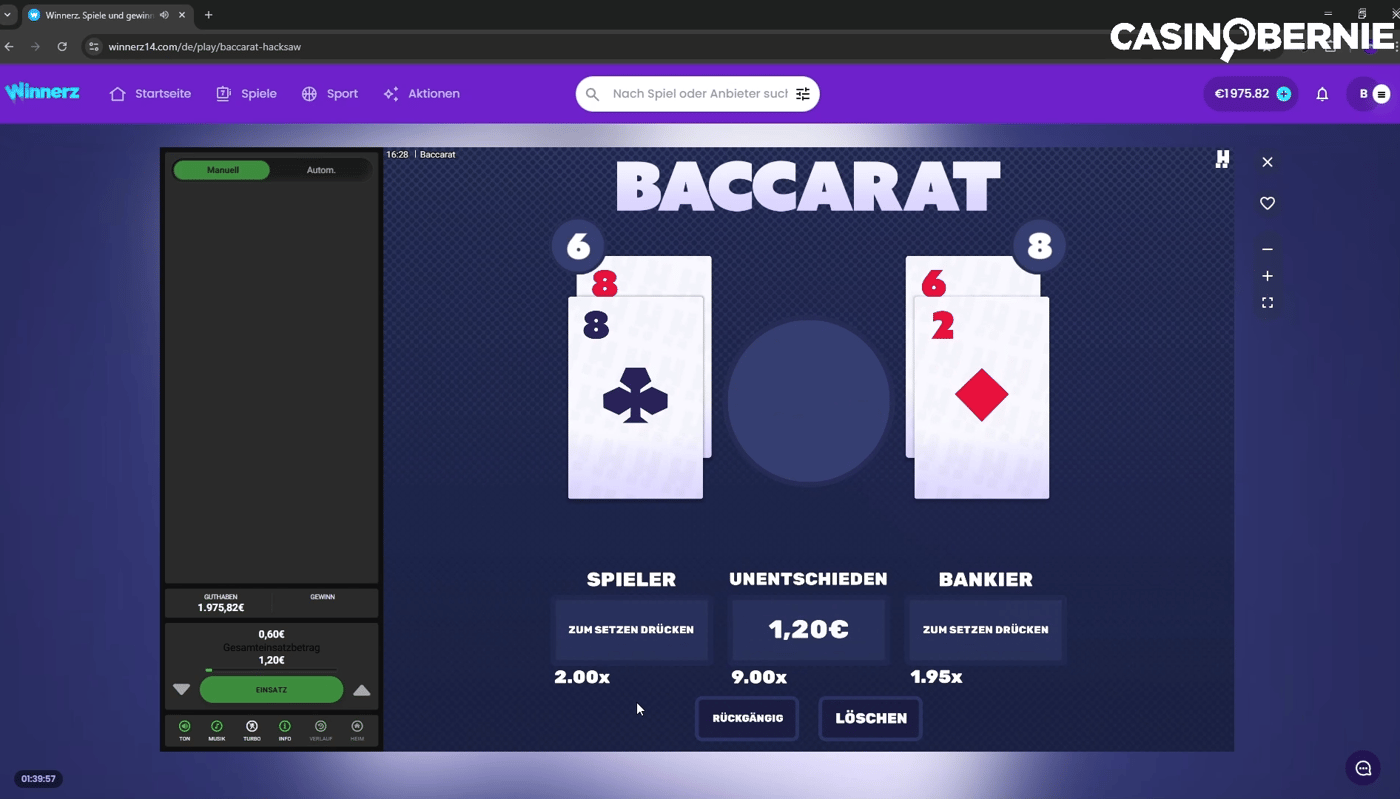Viewport: 1400px width, 799px height.
Task: Click the BACCARAT title
Action: pos(808,186)
